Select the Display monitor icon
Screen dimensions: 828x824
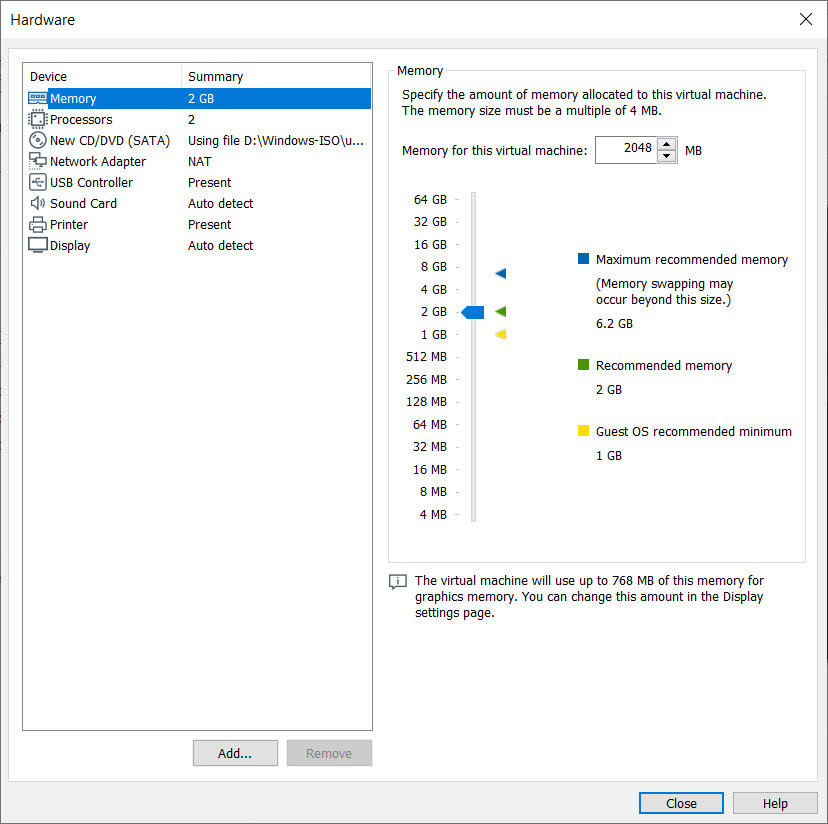37,246
